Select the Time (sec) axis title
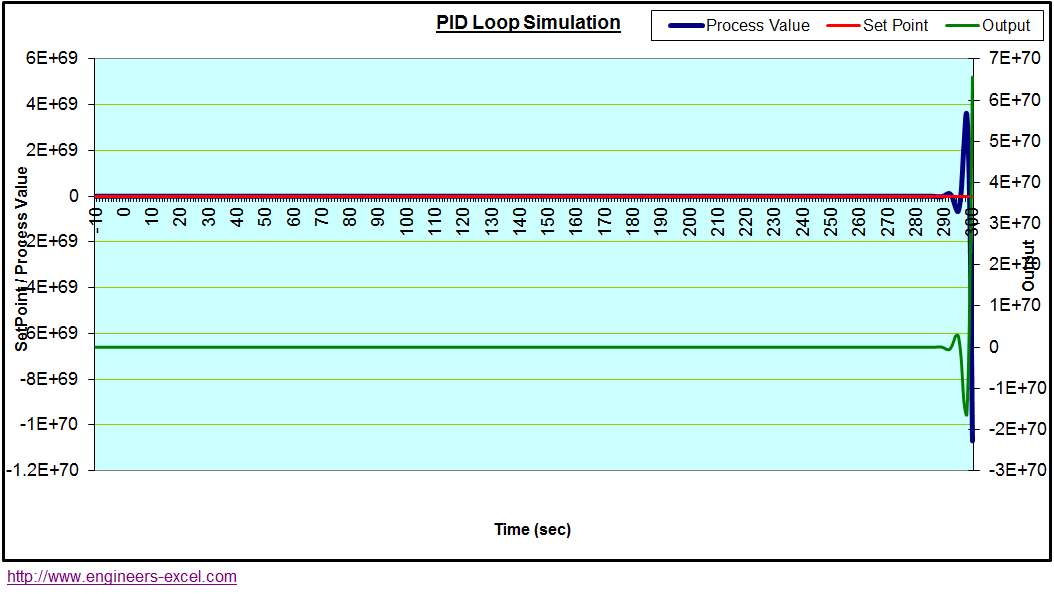This screenshot has height=594, width=1054. click(532, 529)
